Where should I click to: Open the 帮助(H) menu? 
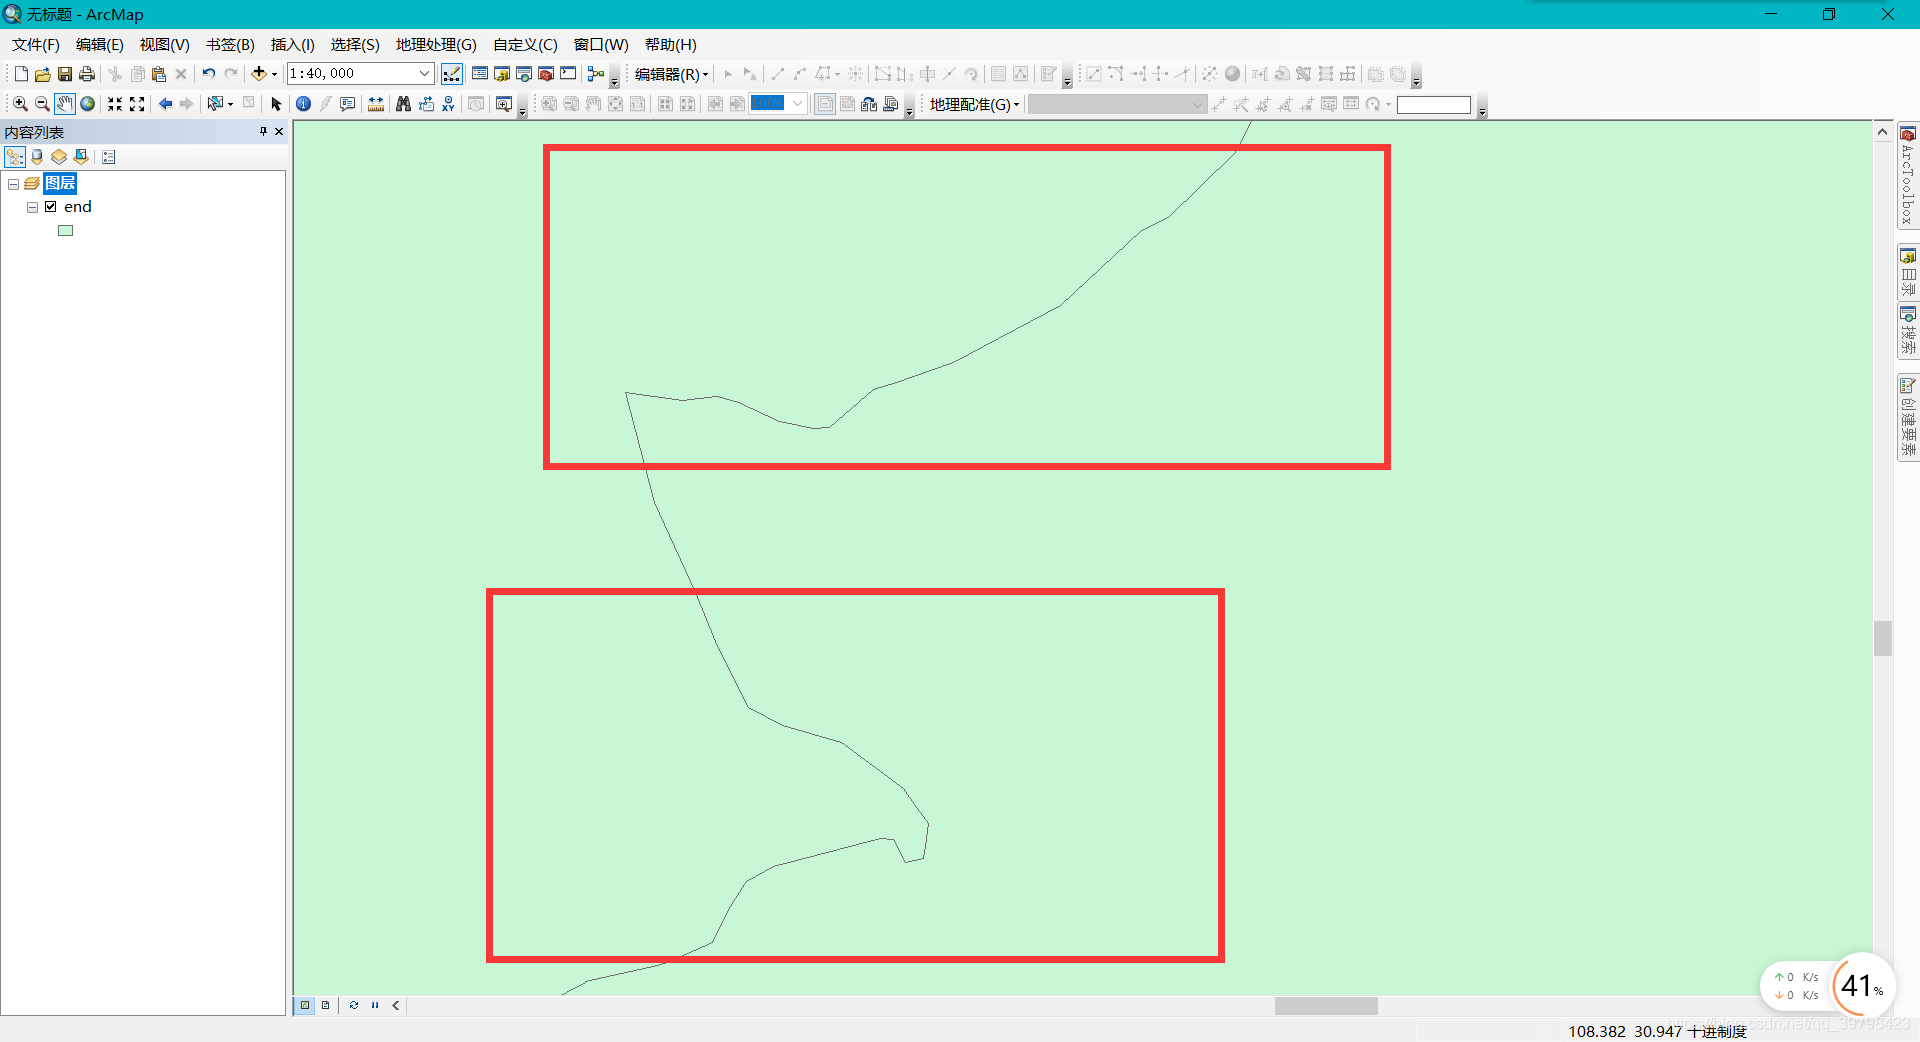[670, 45]
